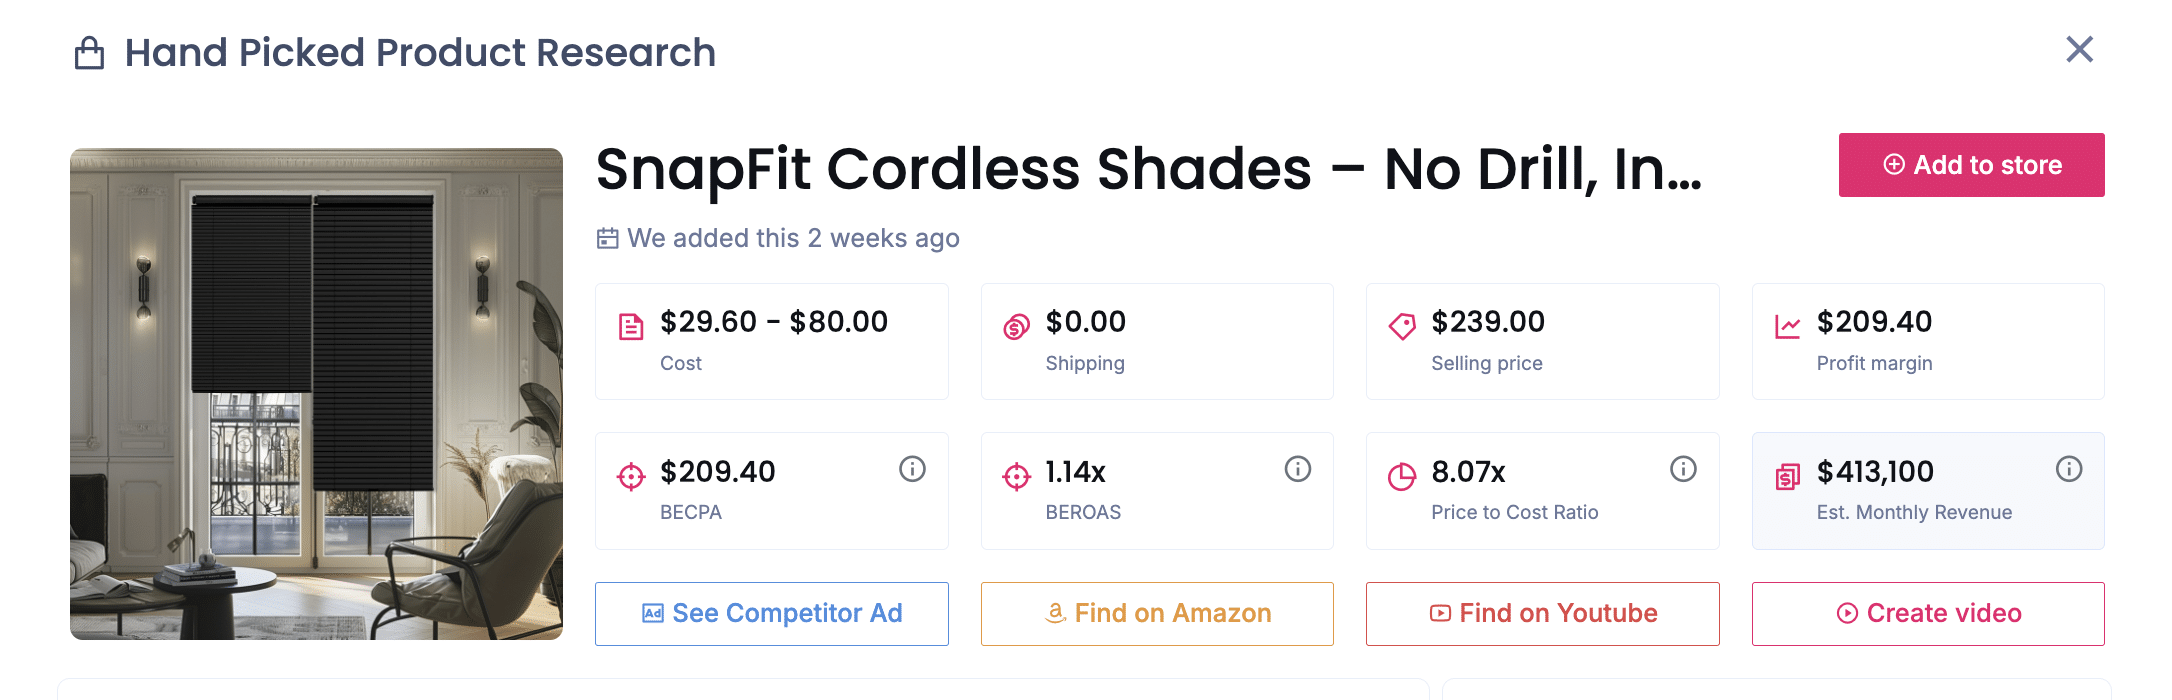Open the BEROAS info tooltip icon

pyautogui.click(x=1297, y=469)
